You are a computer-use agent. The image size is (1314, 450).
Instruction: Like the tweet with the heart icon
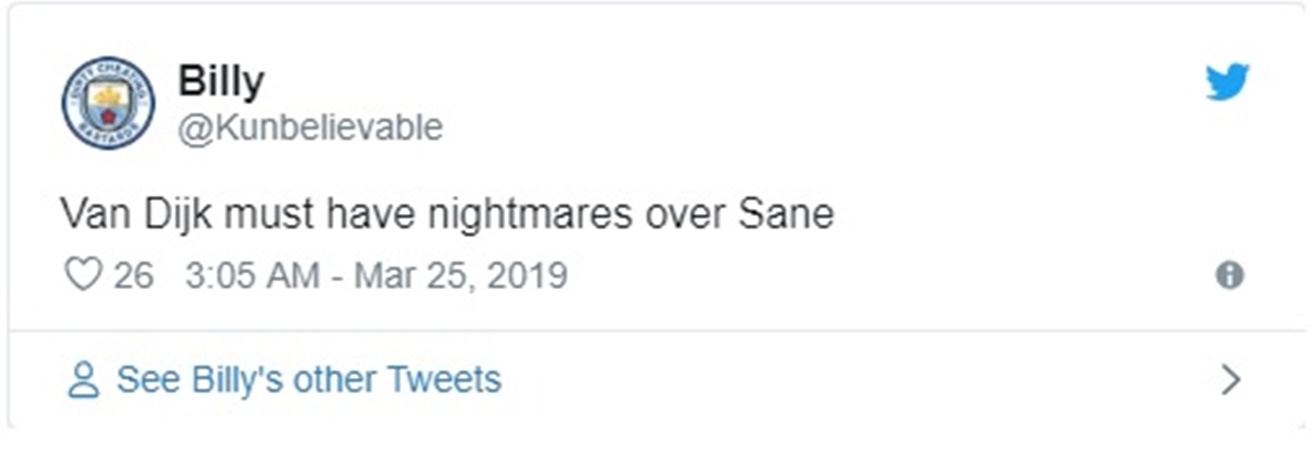coord(83,274)
